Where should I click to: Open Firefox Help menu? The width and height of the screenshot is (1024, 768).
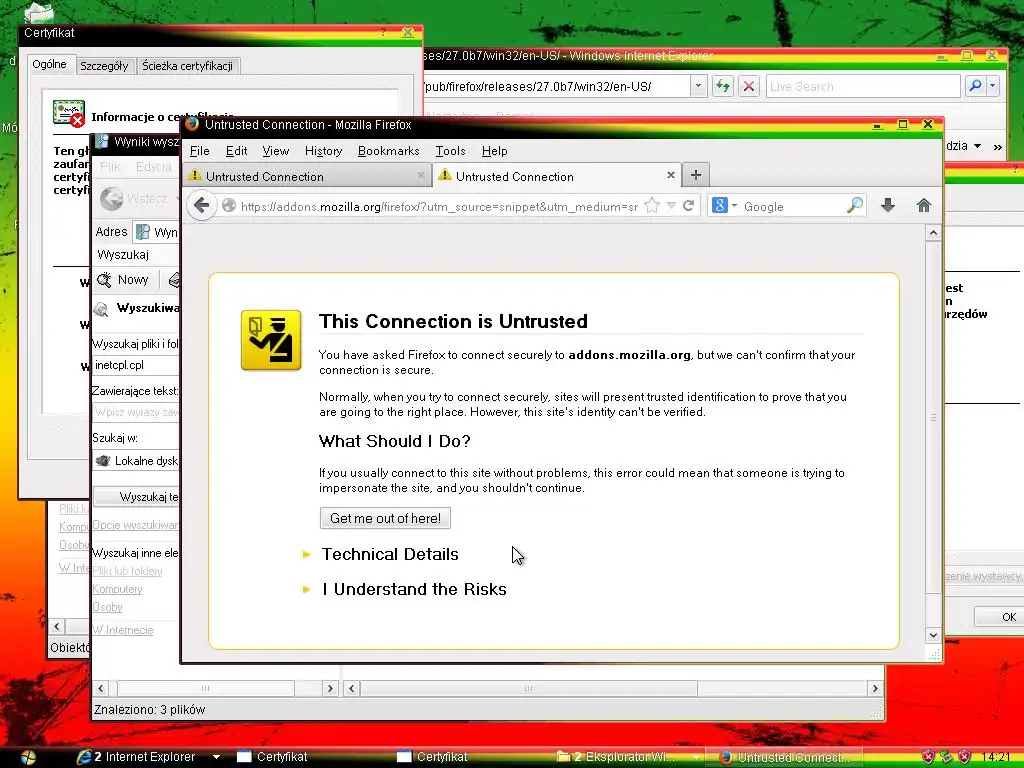click(494, 151)
